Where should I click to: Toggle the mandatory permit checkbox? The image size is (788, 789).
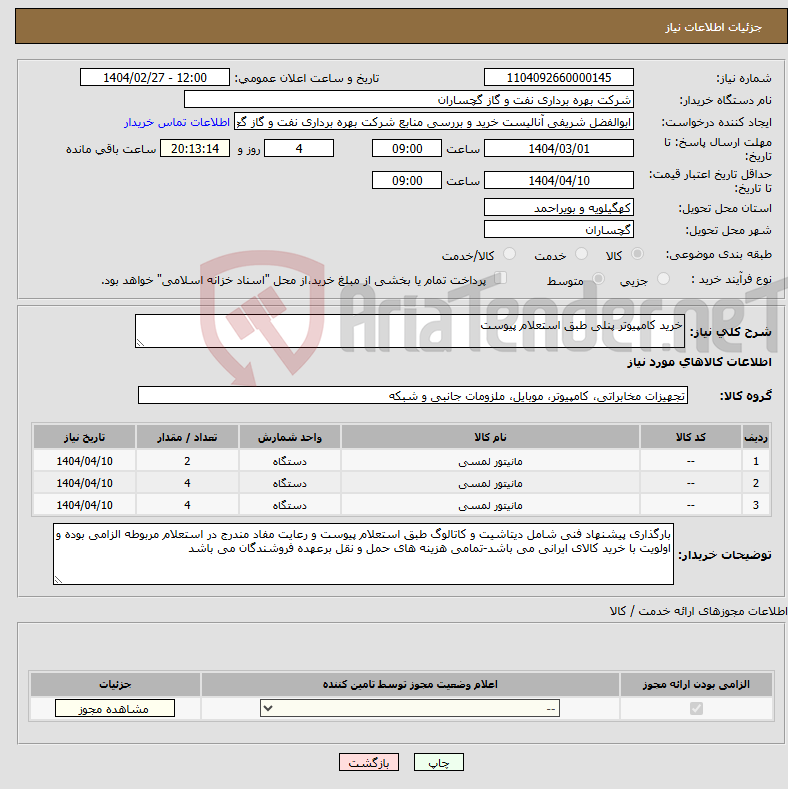coord(696,708)
